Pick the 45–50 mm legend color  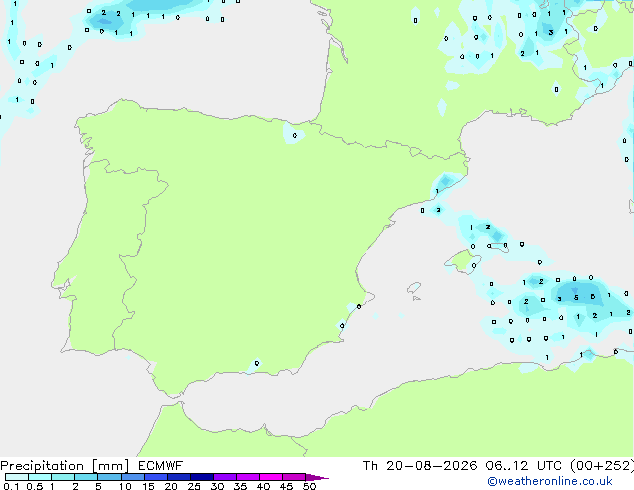[294, 477]
